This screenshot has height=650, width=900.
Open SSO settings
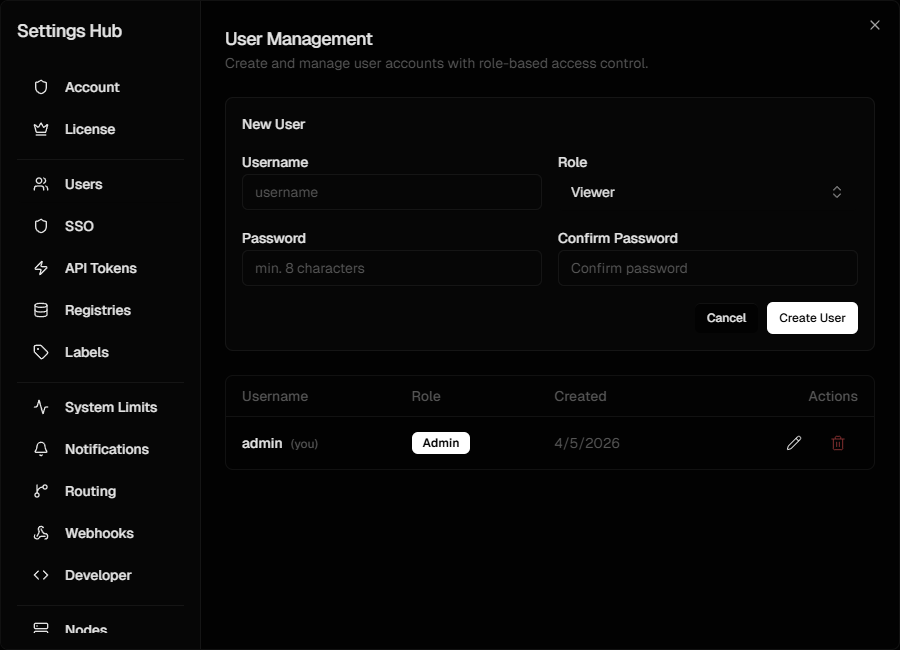[100, 226]
